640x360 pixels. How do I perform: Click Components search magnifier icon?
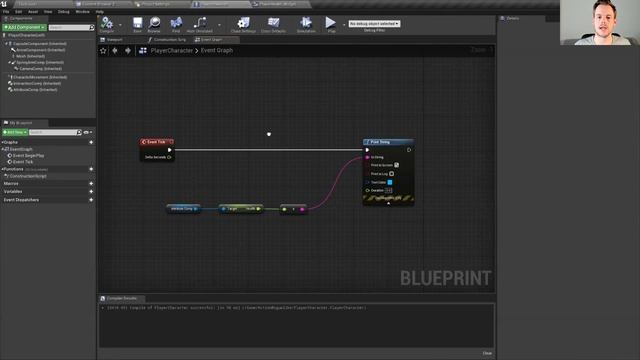tap(92, 27)
